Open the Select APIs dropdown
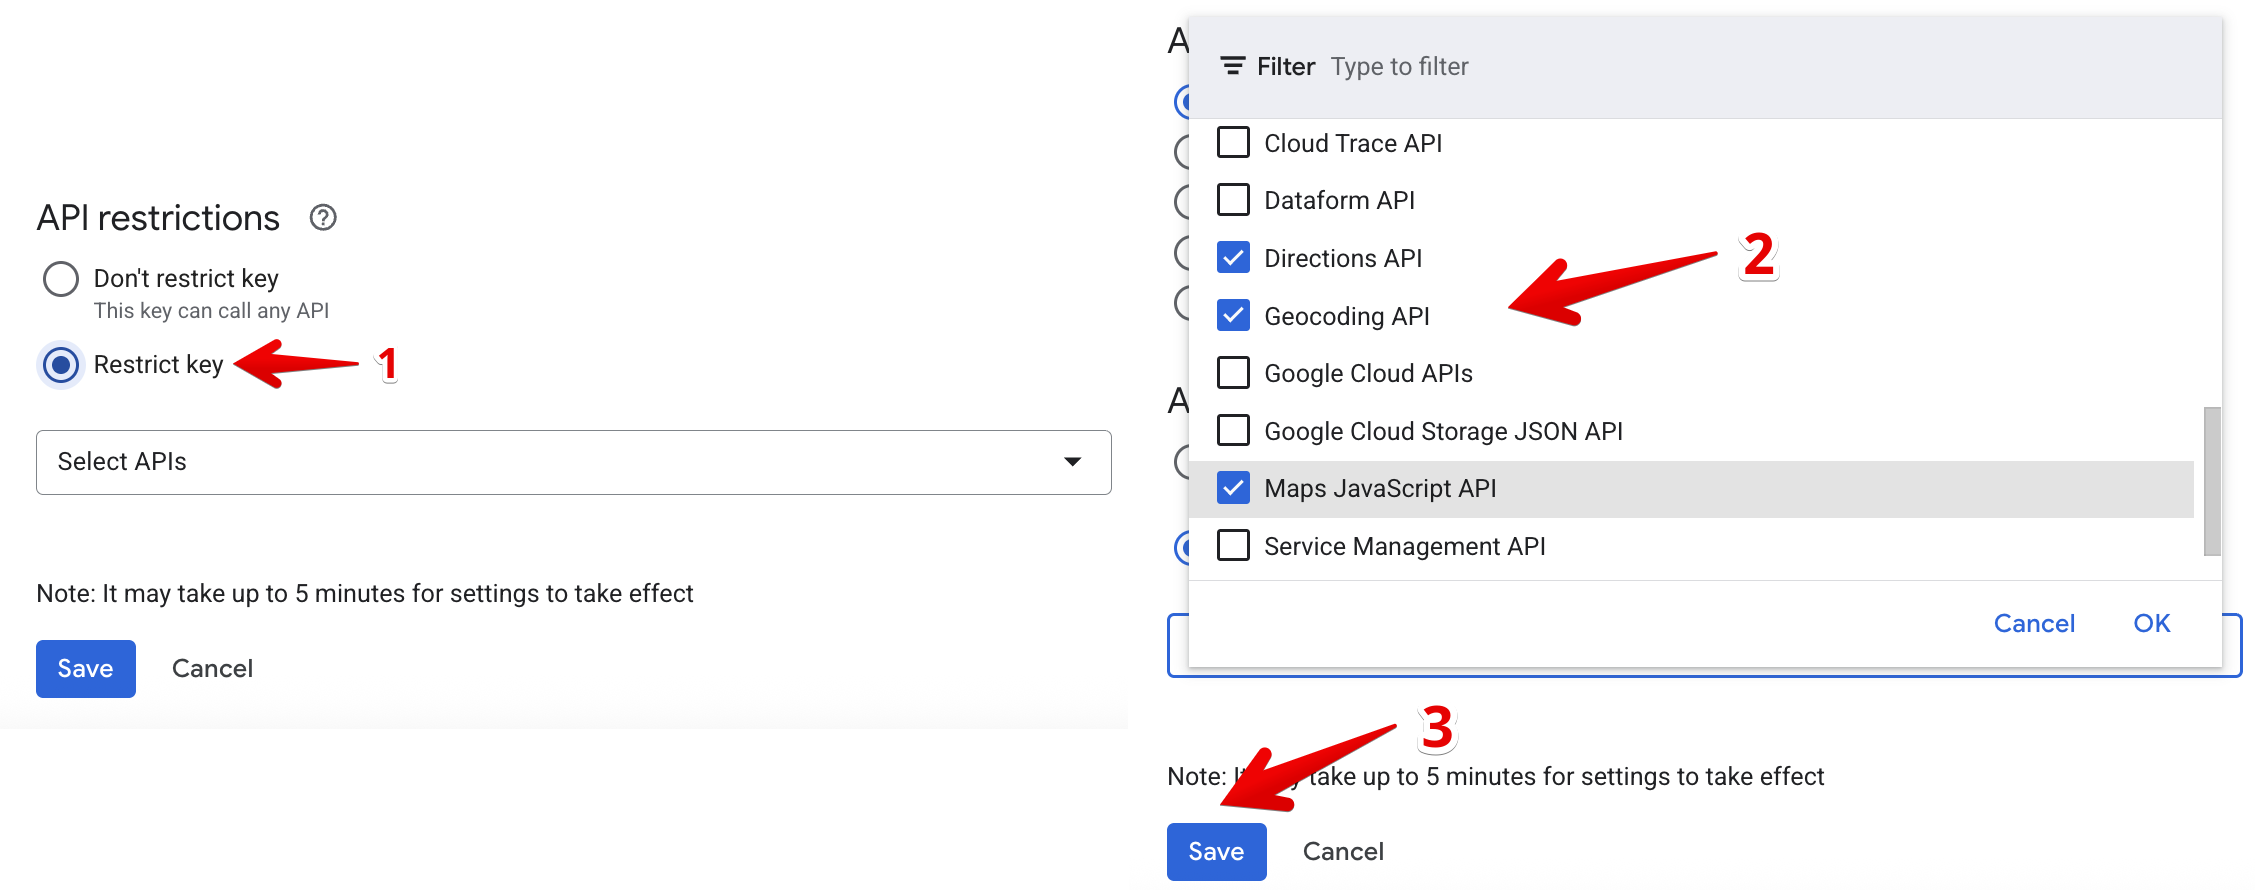Image resolution: width=2256 pixels, height=890 pixels. pos(574,462)
